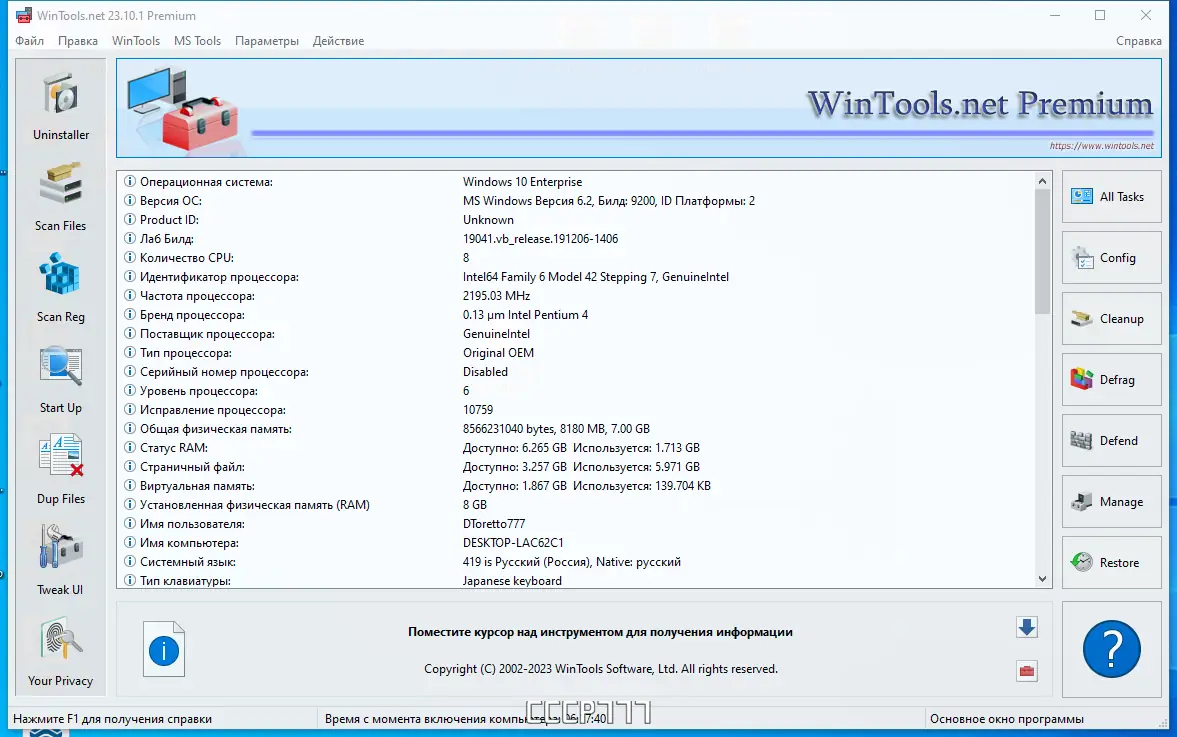Click the Исправление процессора row label

point(212,410)
